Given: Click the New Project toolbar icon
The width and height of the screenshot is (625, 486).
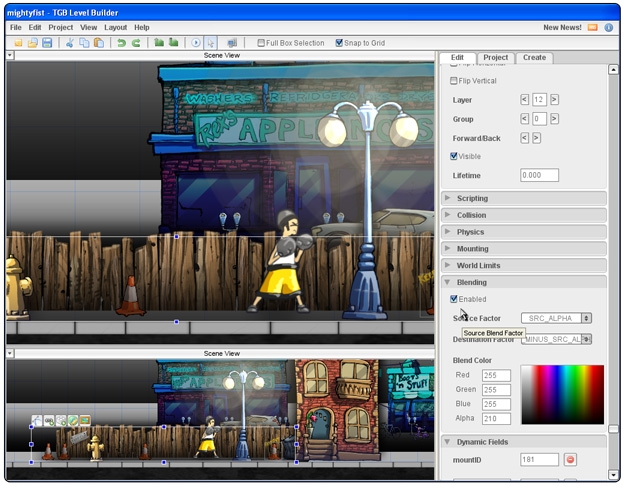Looking at the screenshot, I should coord(18,43).
